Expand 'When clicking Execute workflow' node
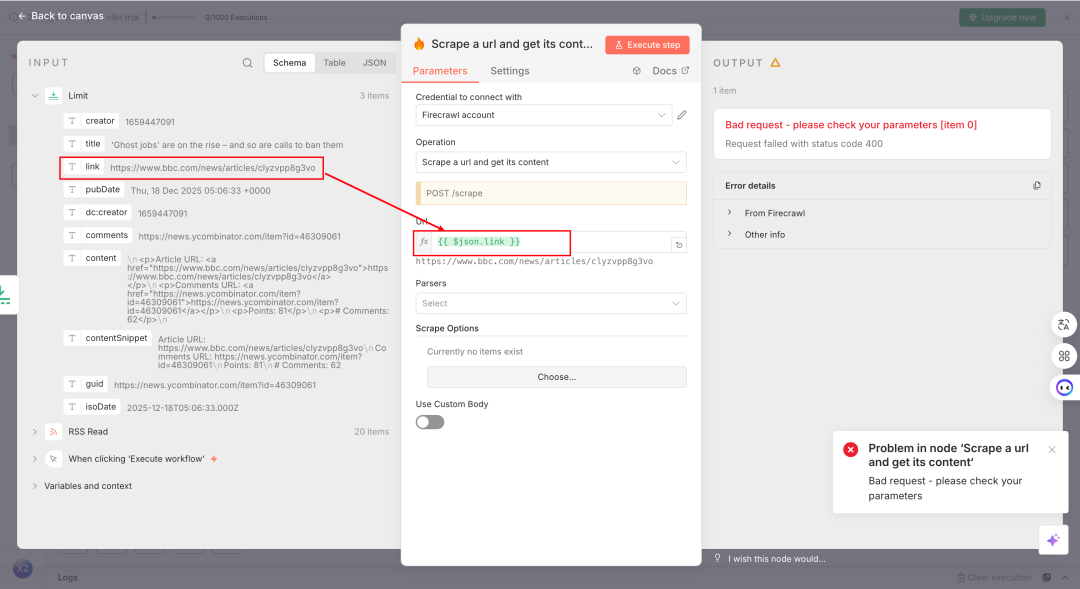1080x589 pixels. [x=34, y=459]
